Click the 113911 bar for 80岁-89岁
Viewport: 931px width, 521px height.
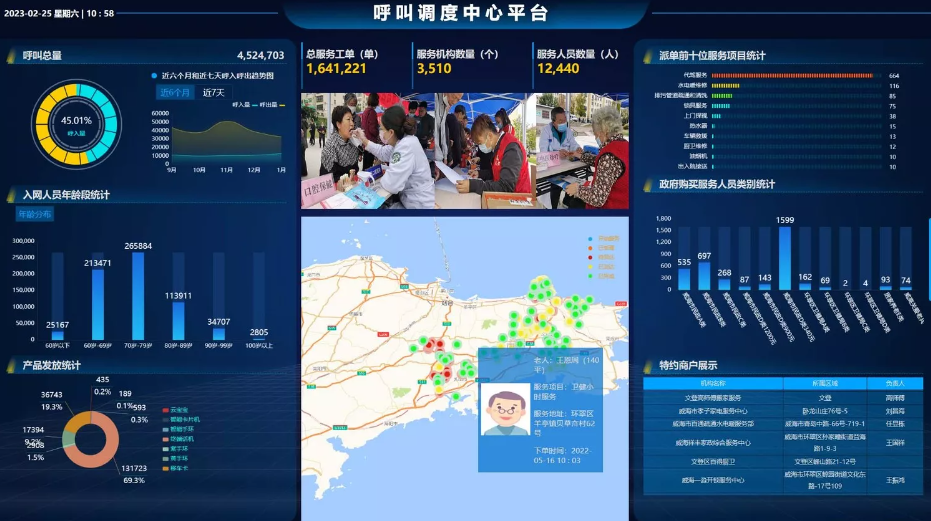(x=178, y=321)
